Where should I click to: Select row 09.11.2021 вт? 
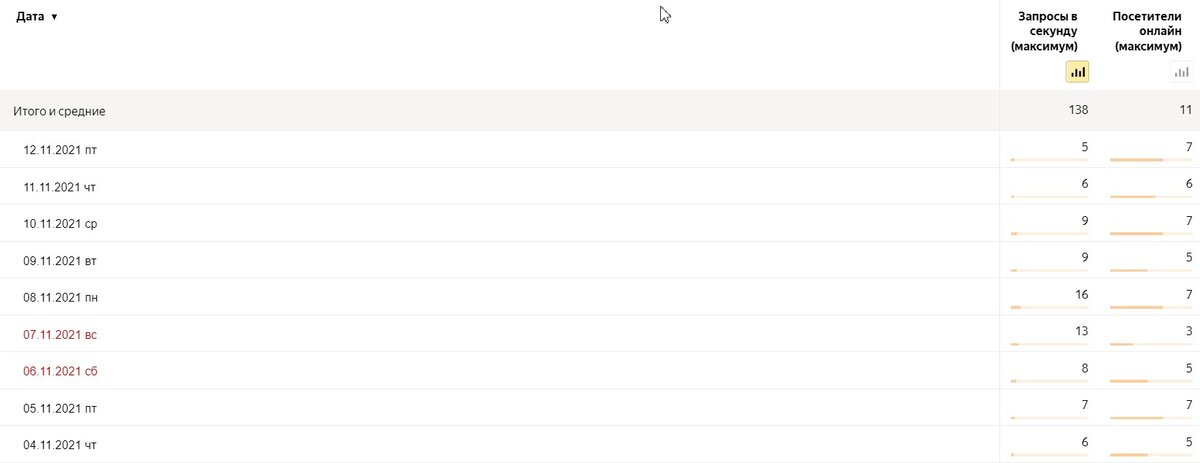pos(600,260)
